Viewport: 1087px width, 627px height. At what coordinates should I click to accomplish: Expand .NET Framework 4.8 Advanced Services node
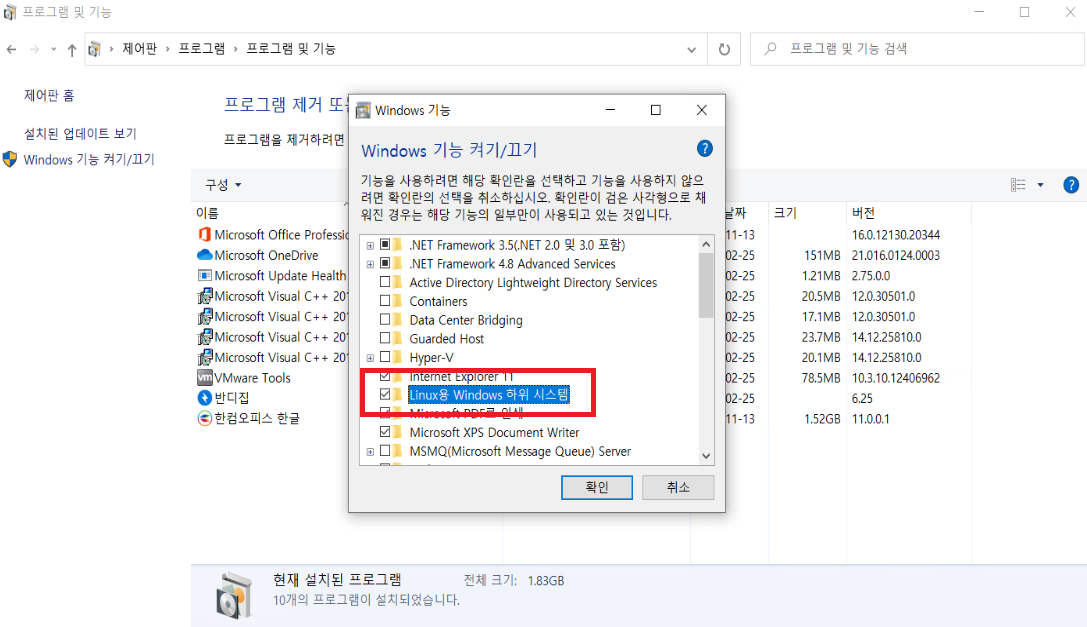coord(370,264)
